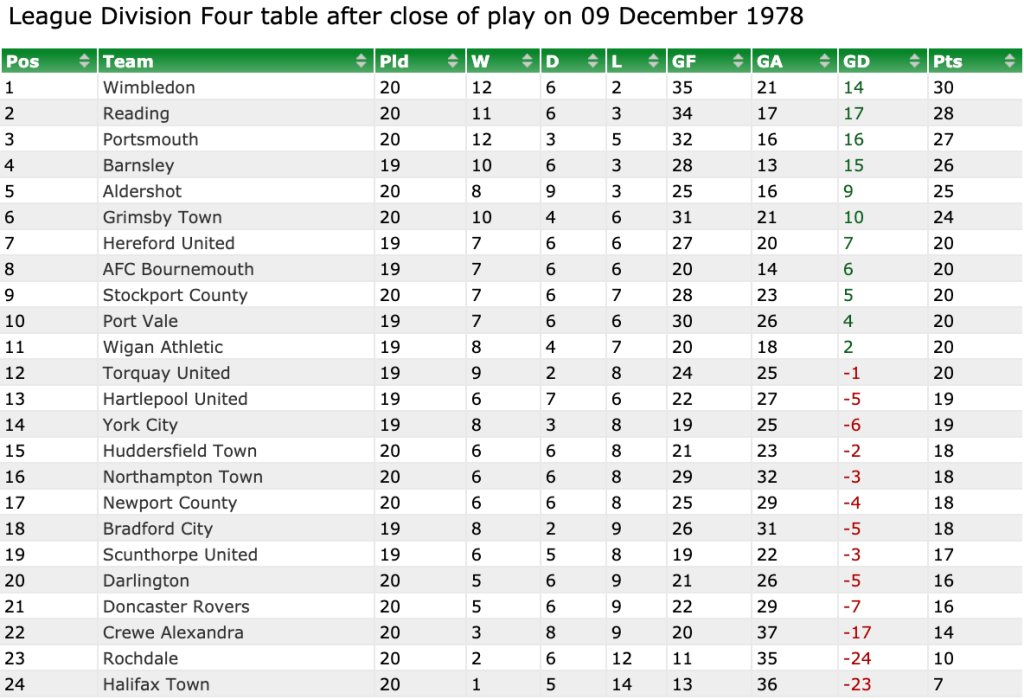Select Reading's goal difference cell showing 17
The image size is (1024, 699).
coord(853,114)
